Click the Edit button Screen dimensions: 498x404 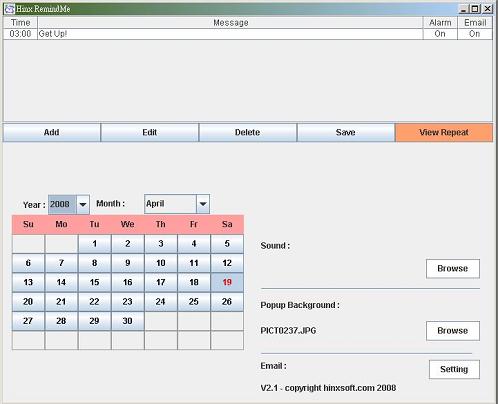click(149, 132)
